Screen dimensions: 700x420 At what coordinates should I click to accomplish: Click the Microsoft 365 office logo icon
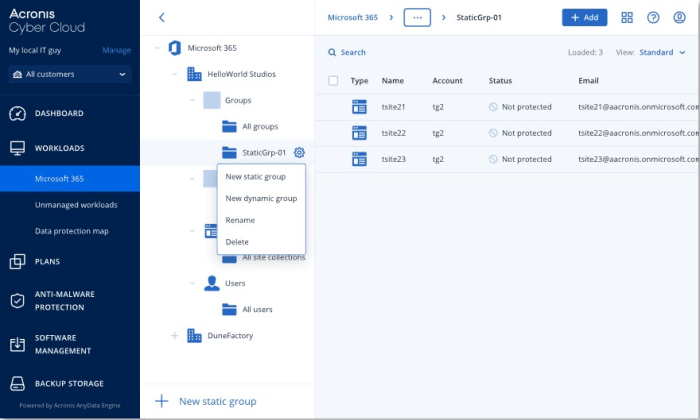[175, 48]
